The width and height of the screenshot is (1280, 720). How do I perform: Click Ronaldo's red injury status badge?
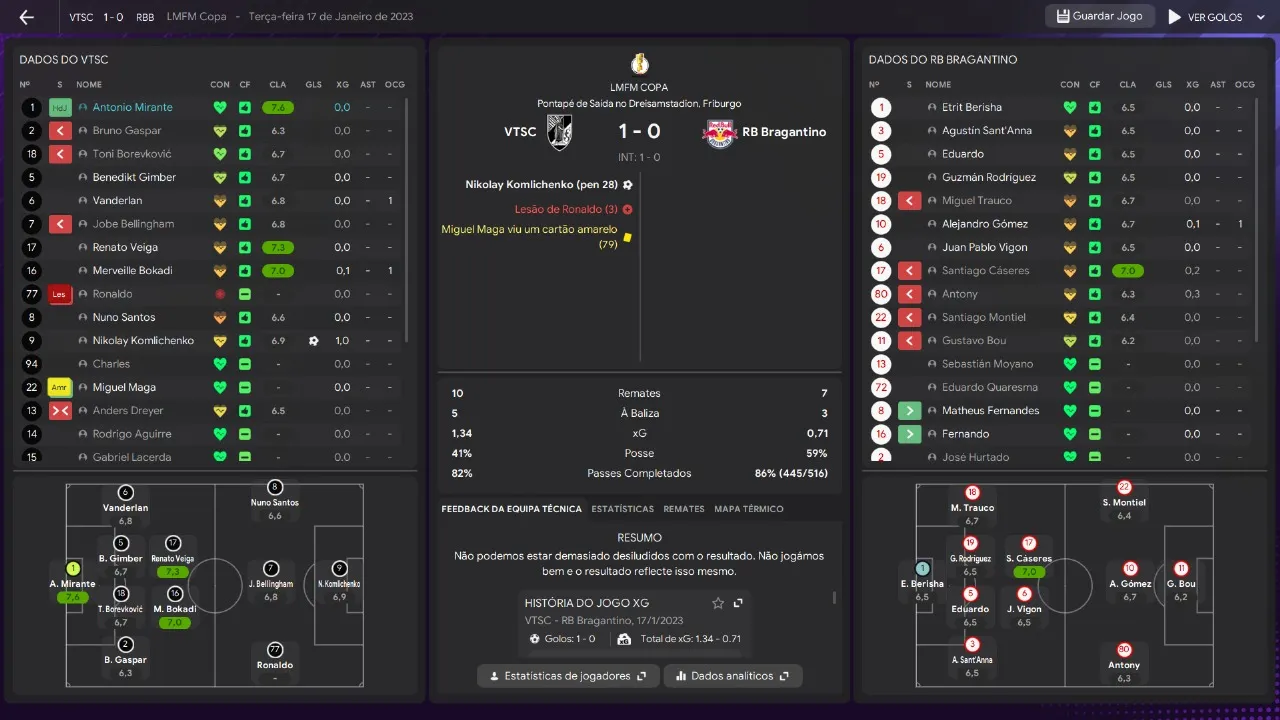[x=60, y=294]
